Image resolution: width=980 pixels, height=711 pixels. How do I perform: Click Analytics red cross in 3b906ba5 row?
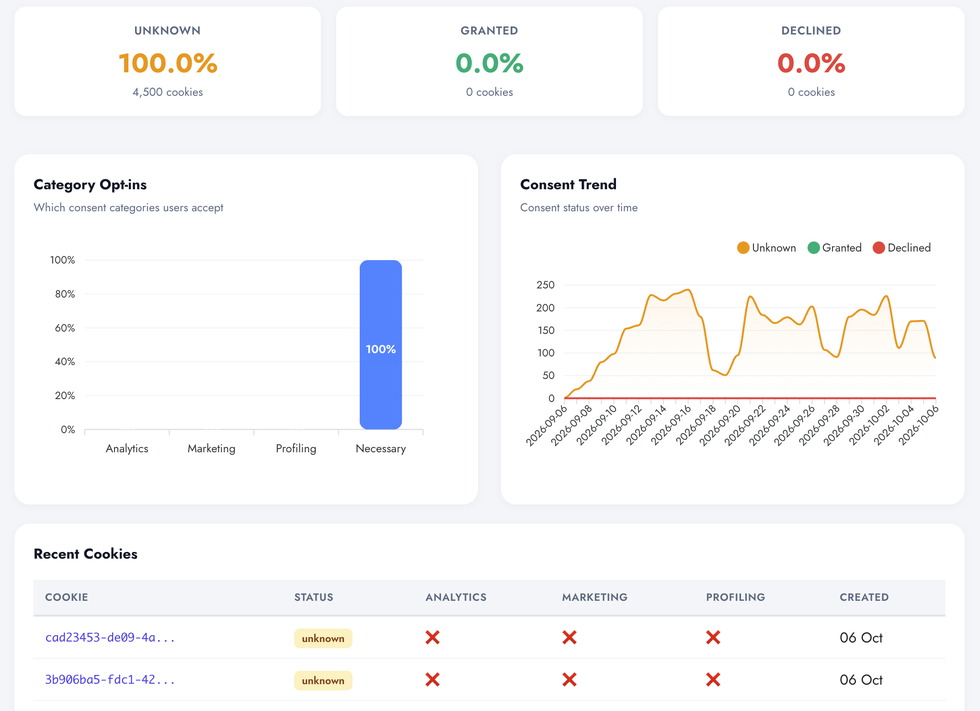tap(432, 680)
